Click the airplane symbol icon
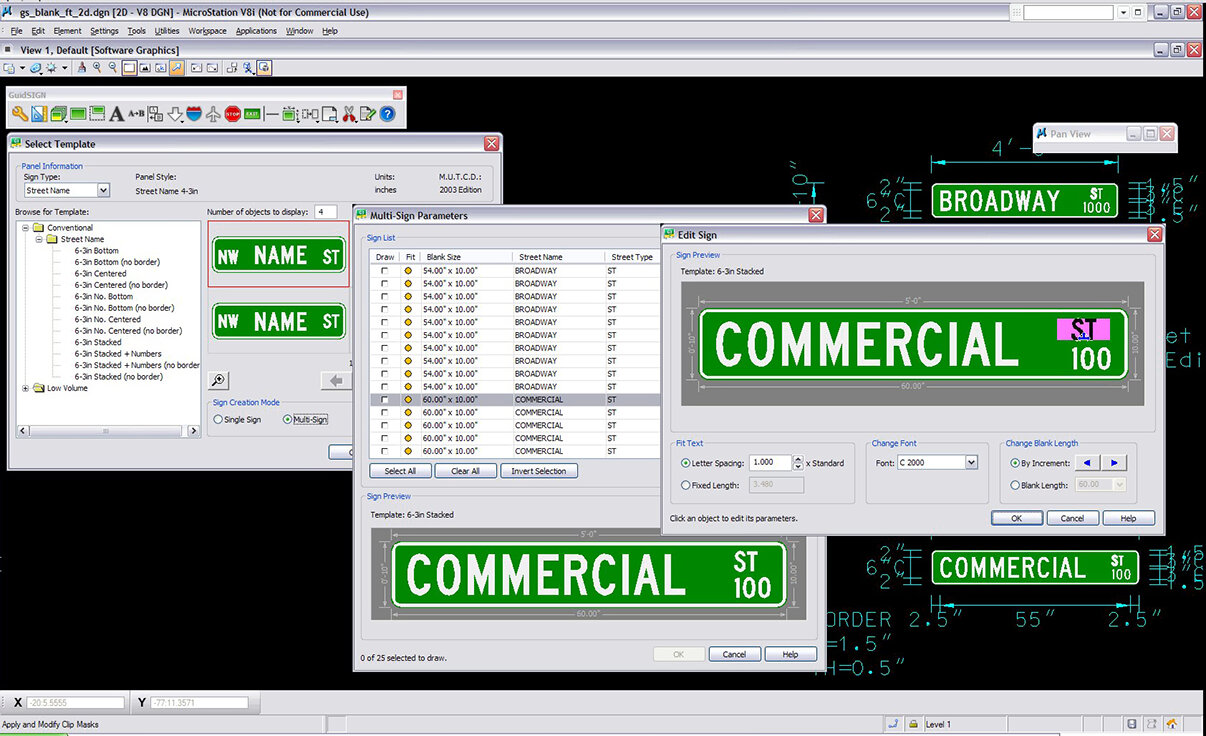1206x736 pixels. [x=212, y=114]
